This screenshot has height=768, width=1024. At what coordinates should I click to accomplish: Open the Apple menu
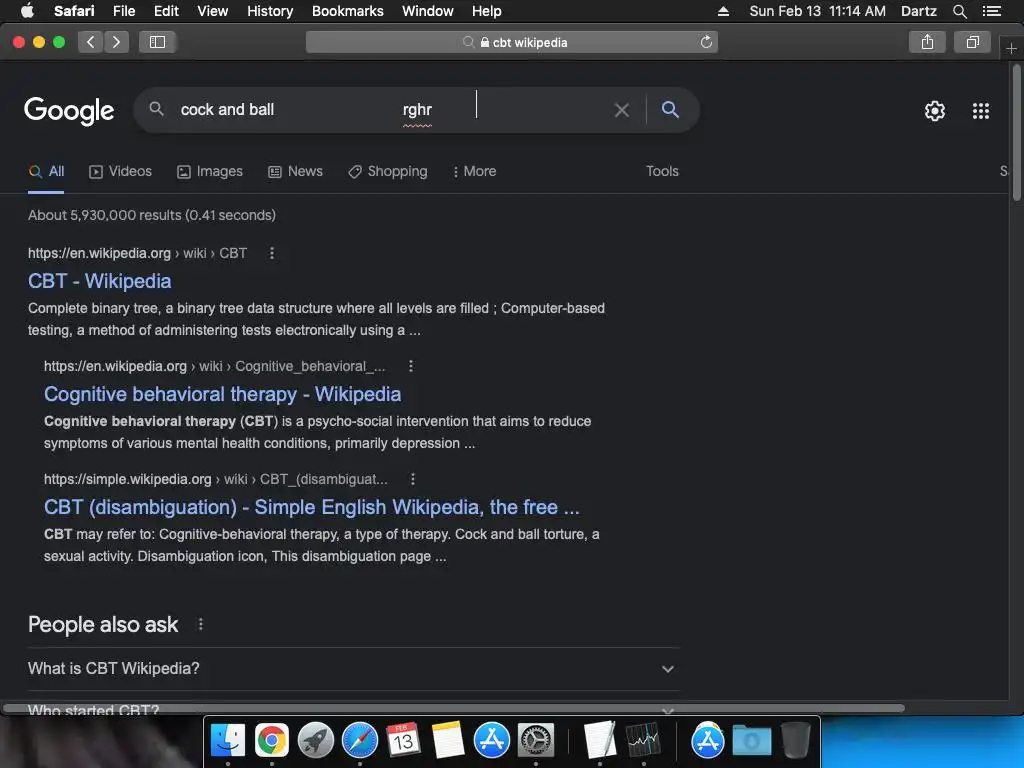pos(27,11)
